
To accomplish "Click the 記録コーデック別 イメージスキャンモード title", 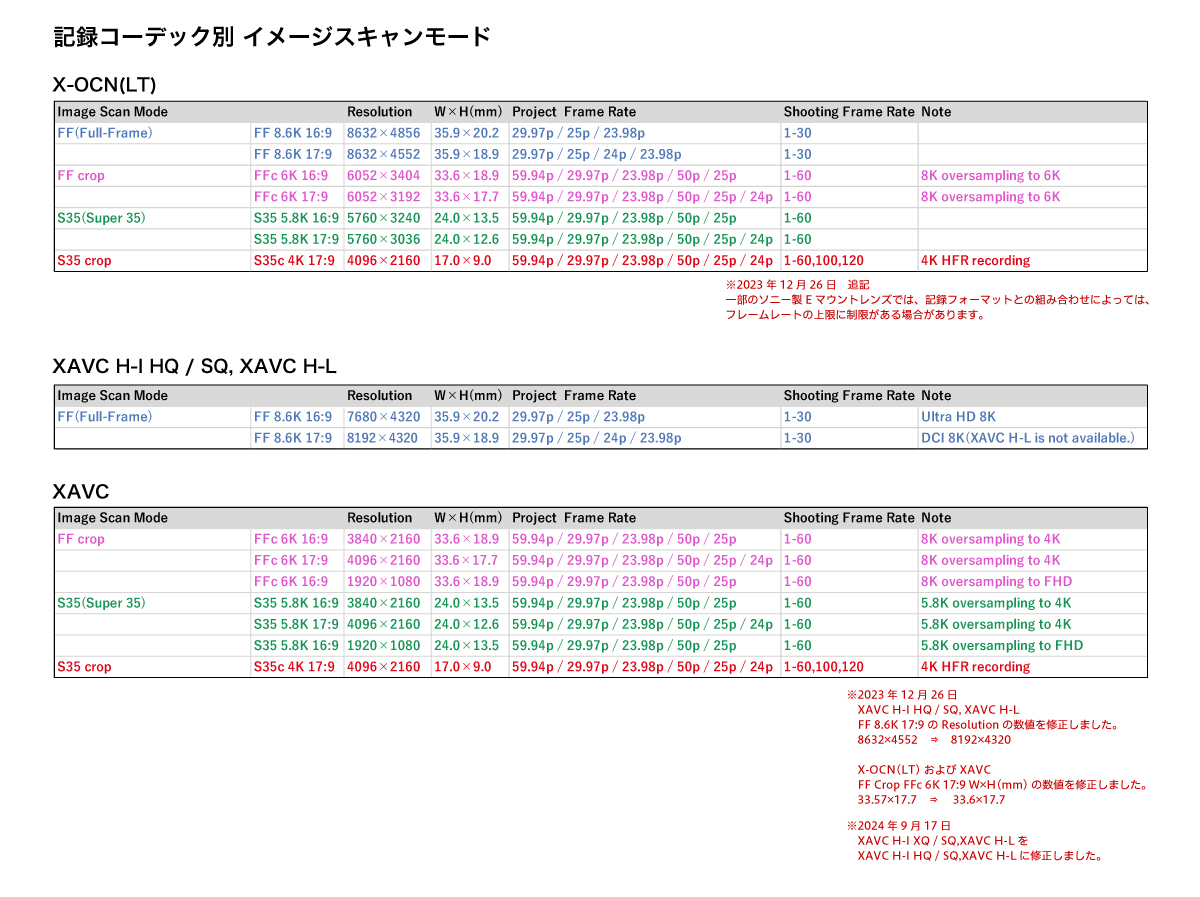I will tap(271, 38).
